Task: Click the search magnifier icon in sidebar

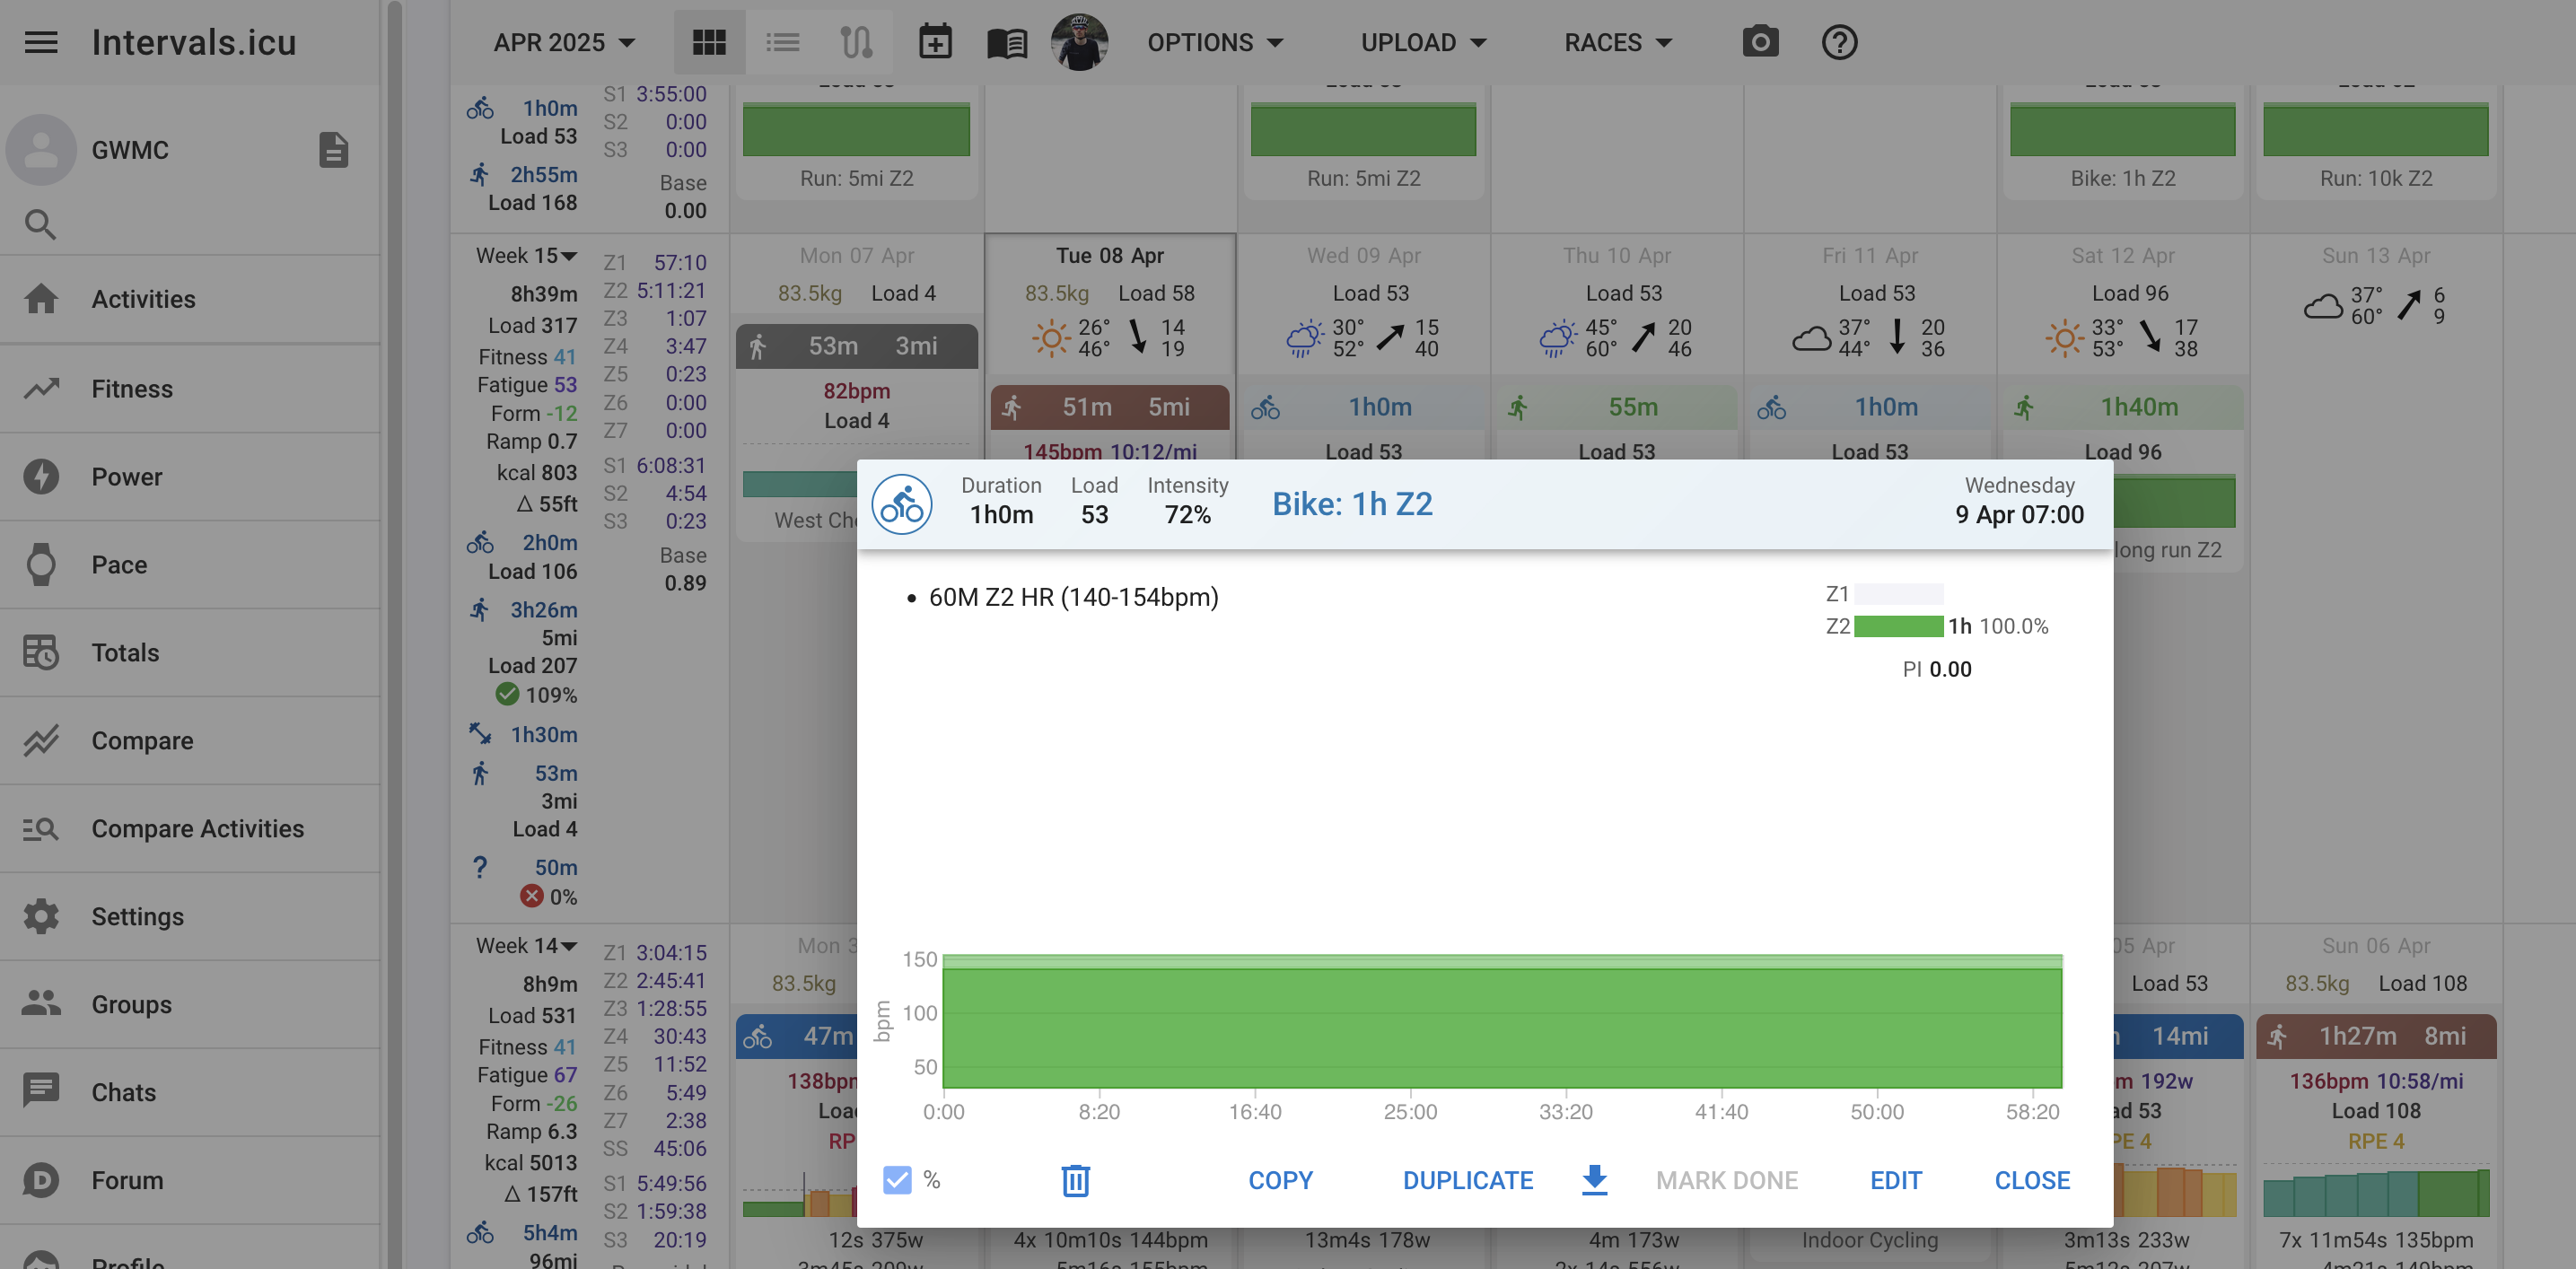Action: click(x=40, y=224)
